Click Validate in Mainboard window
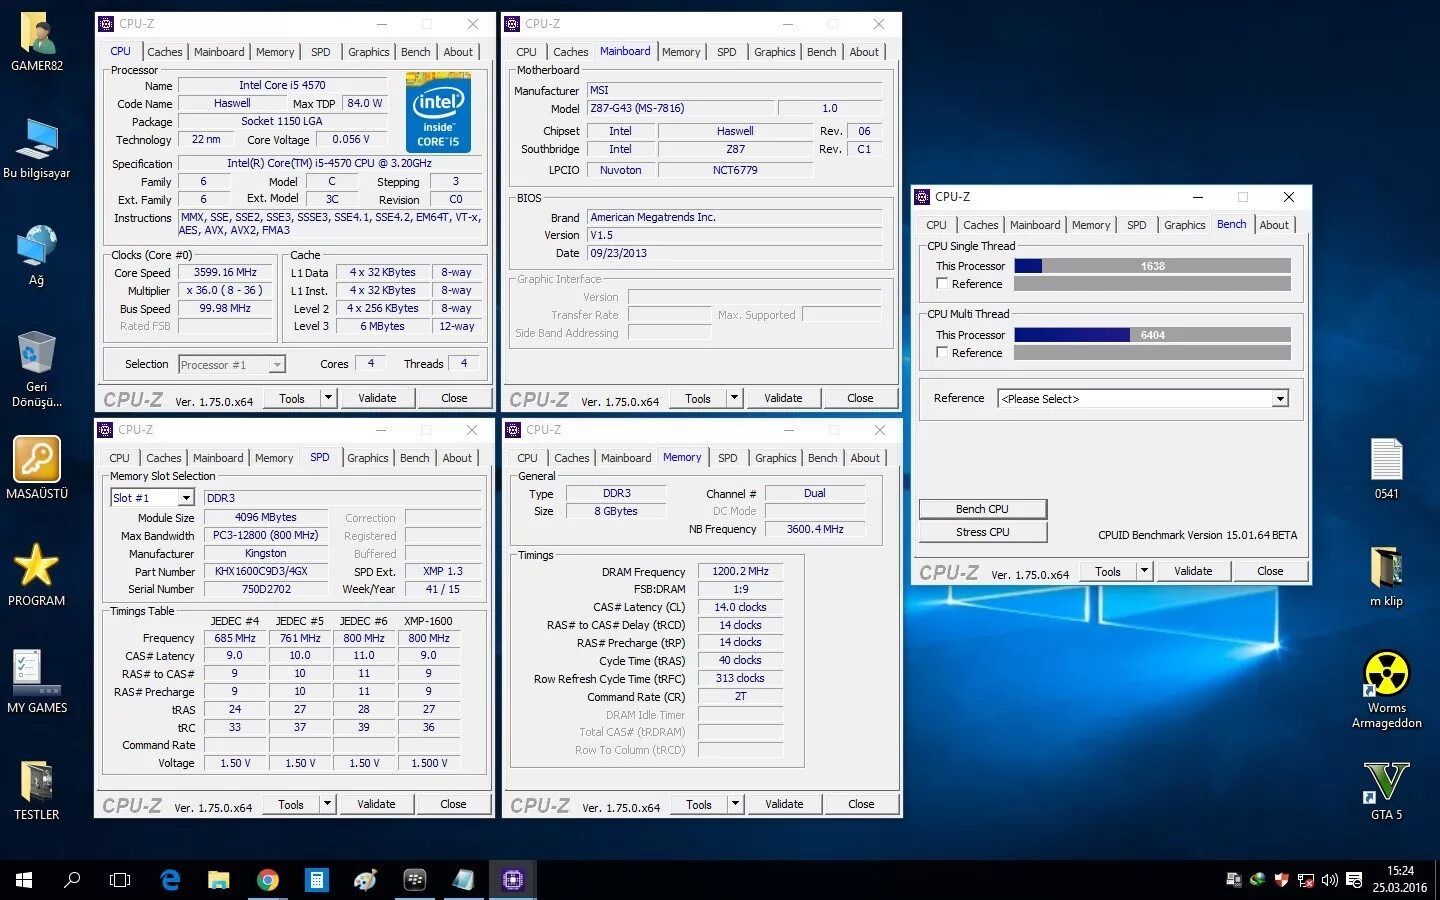 pos(783,398)
